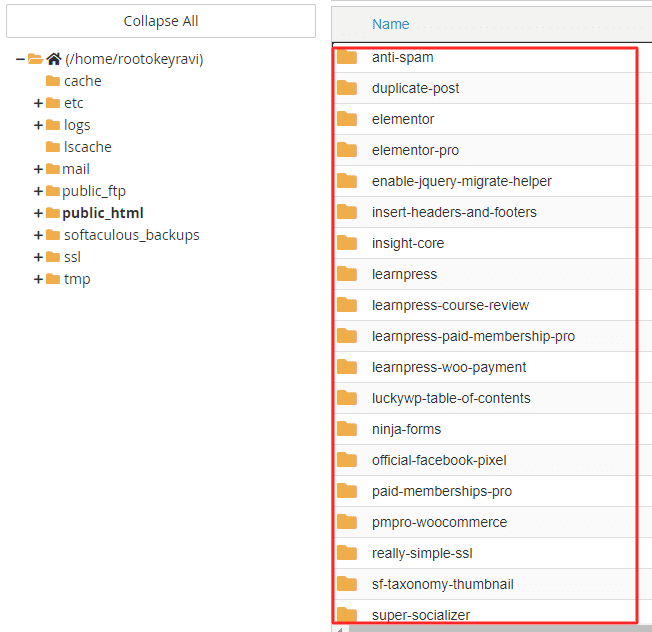Click the luckywp-table-of-contents folder icon
Image resolution: width=652 pixels, height=632 pixels.
pos(347,398)
